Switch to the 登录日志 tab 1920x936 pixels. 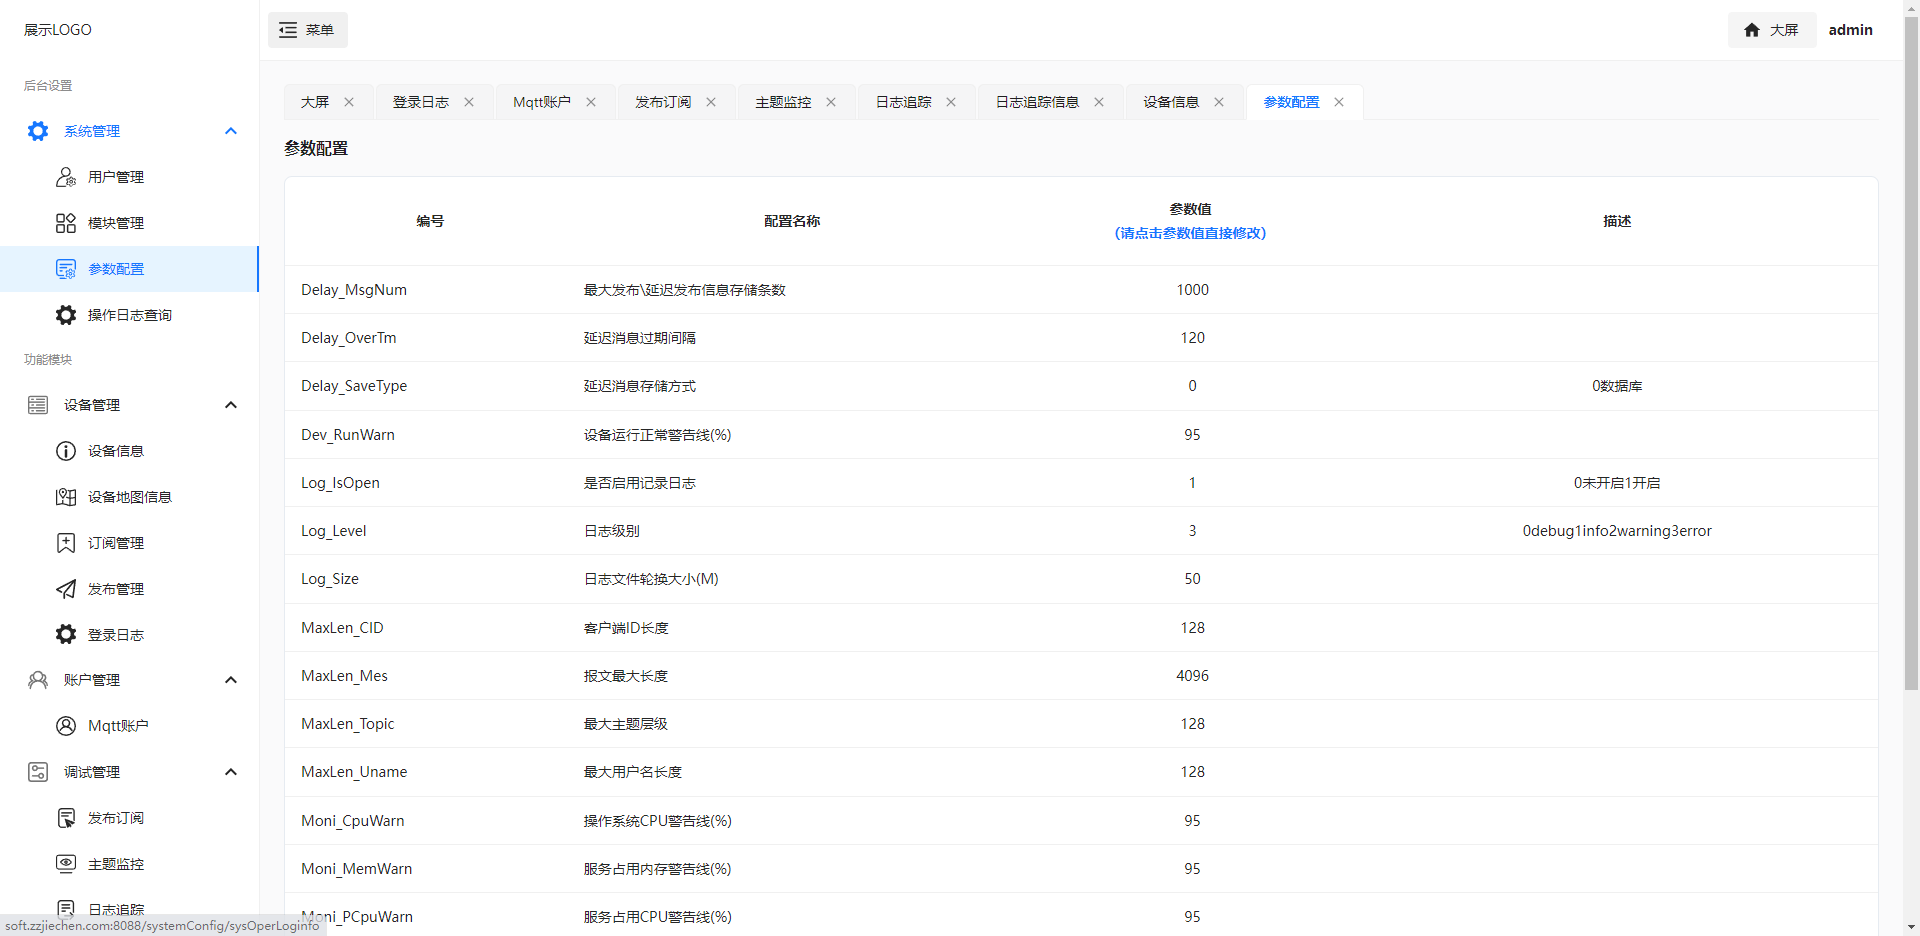[420, 102]
